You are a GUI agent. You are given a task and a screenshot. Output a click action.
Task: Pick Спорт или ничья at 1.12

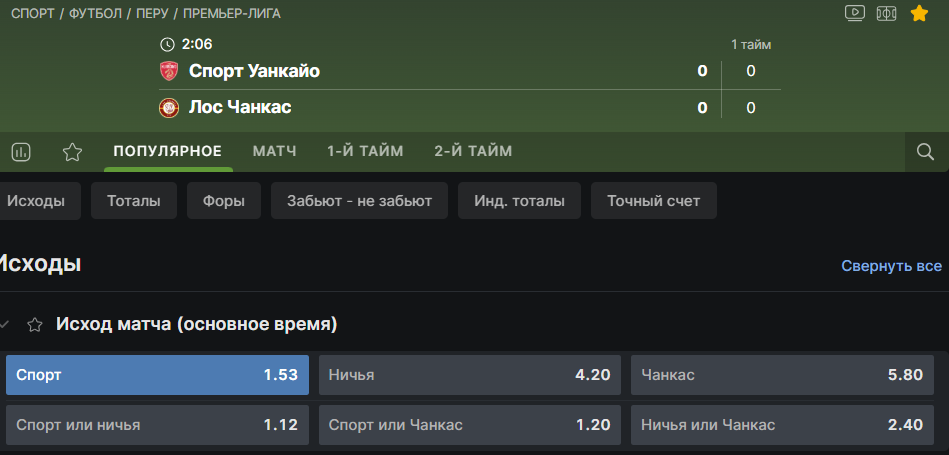157,424
